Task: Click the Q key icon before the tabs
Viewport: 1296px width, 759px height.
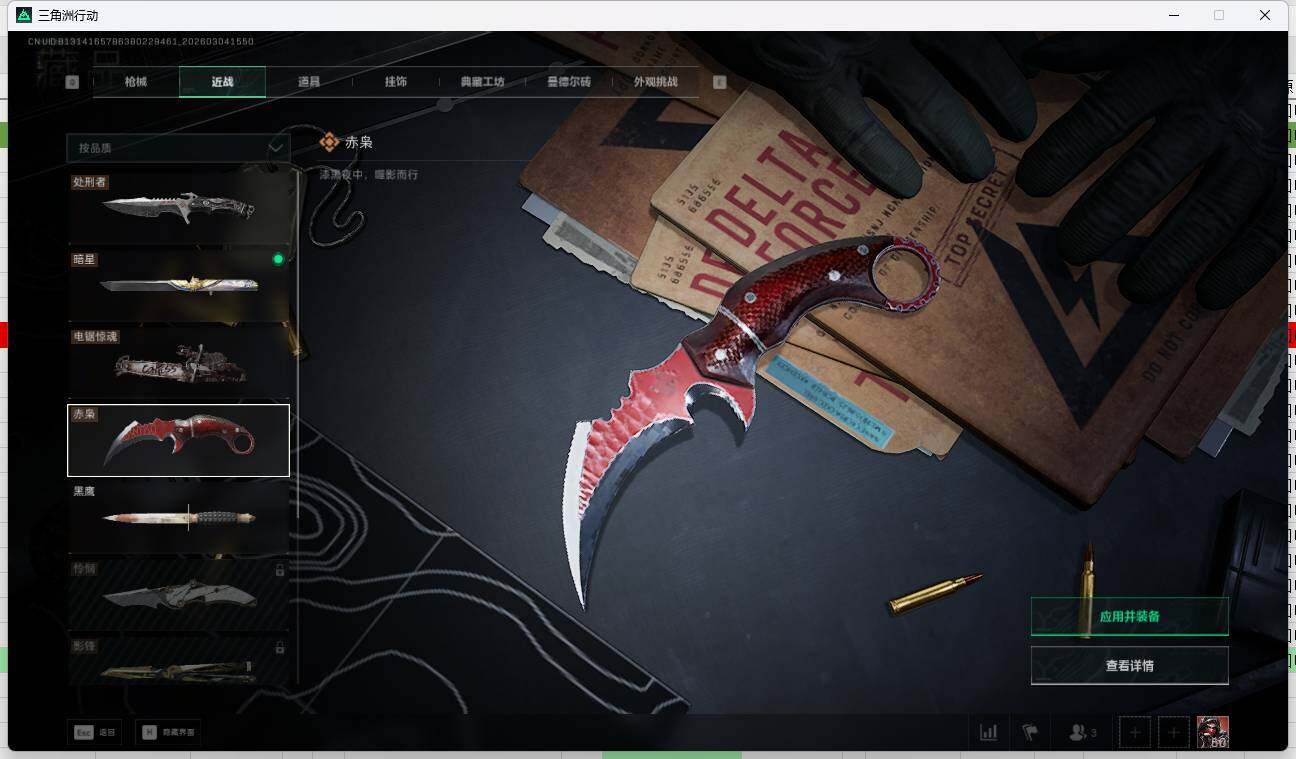Action: (x=72, y=82)
